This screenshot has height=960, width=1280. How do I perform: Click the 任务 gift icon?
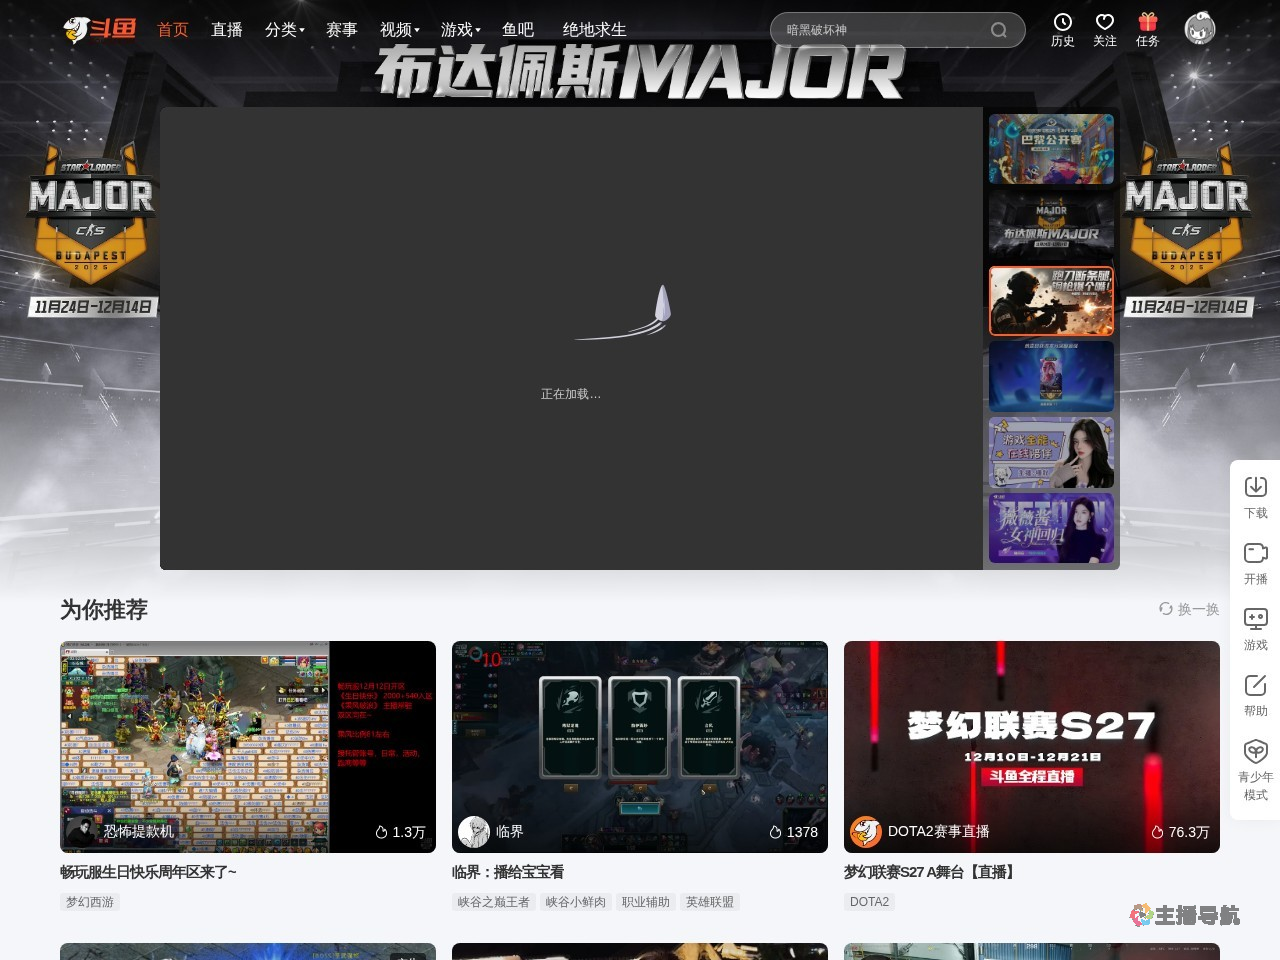tap(1147, 29)
